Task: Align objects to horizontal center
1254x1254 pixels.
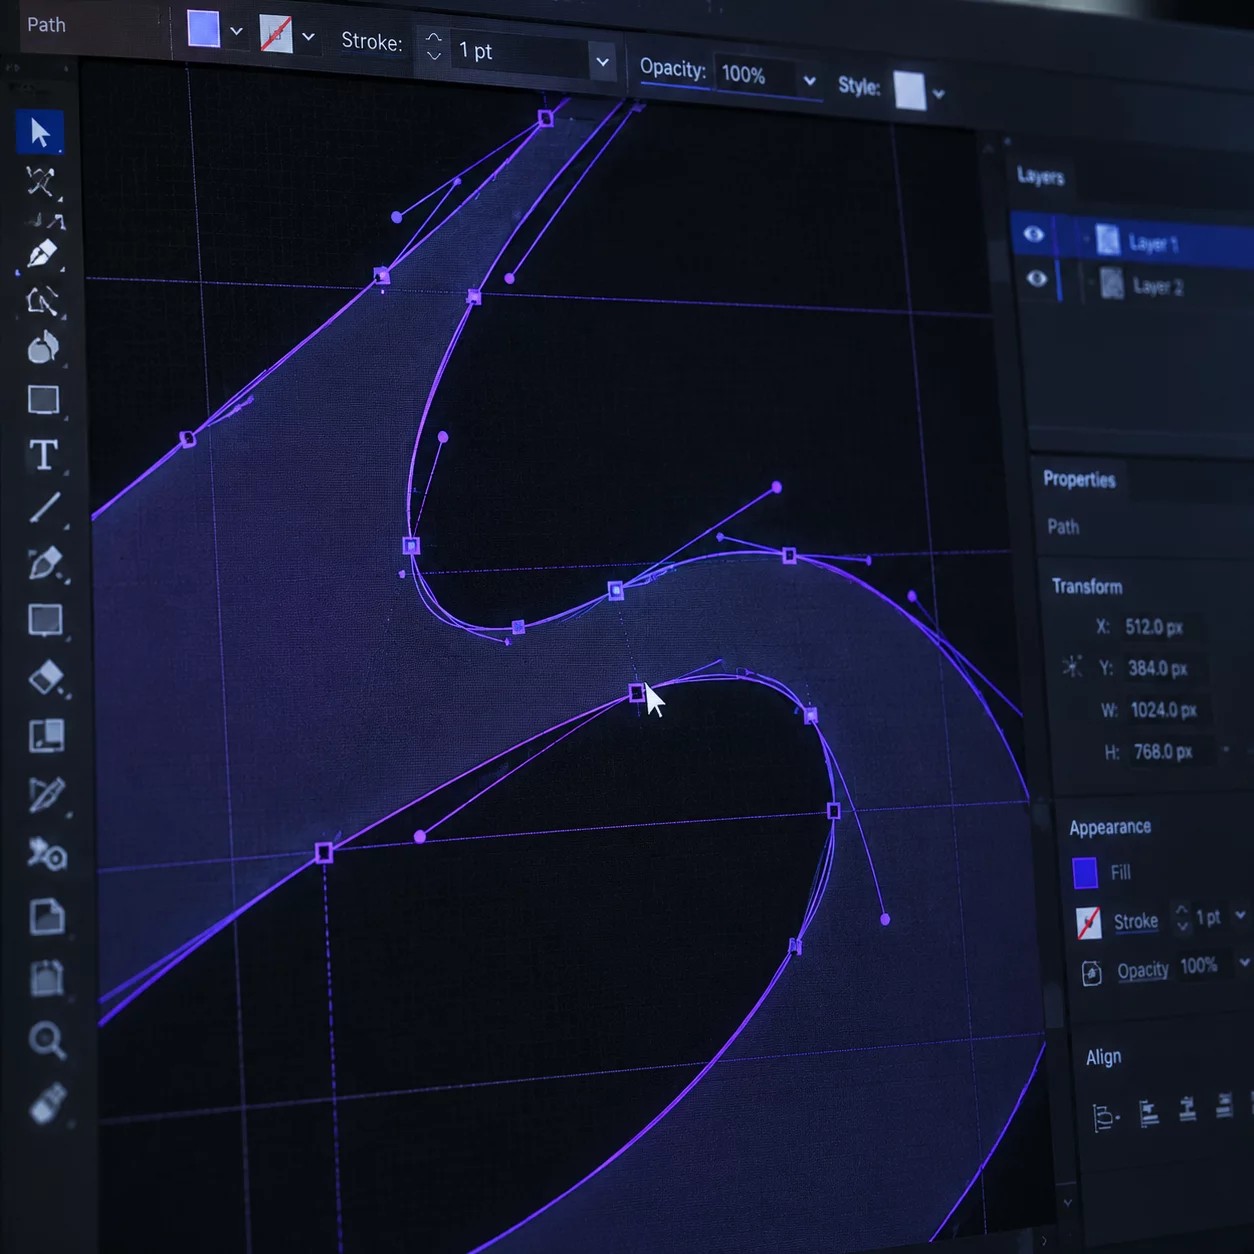Action: point(1187,1109)
